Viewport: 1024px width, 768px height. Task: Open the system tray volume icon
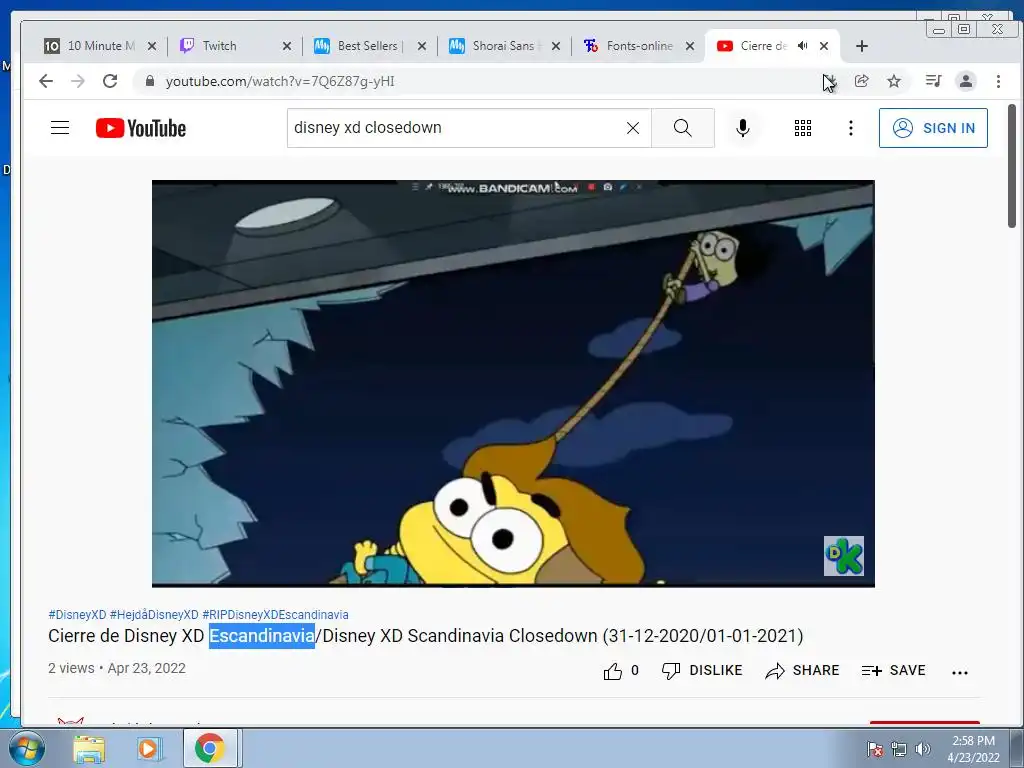(x=923, y=749)
